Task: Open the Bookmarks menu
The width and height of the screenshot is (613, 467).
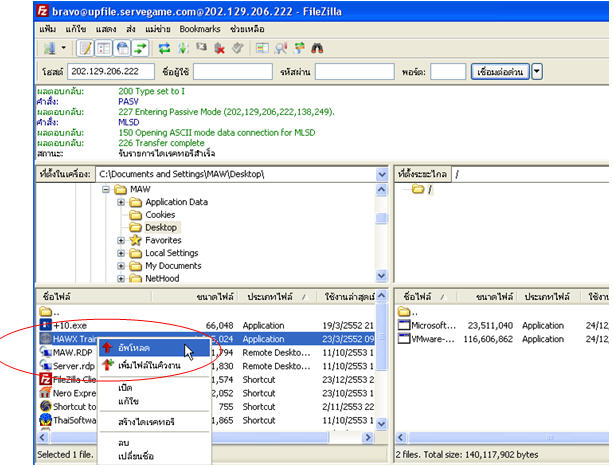Action: coord(200,29)
